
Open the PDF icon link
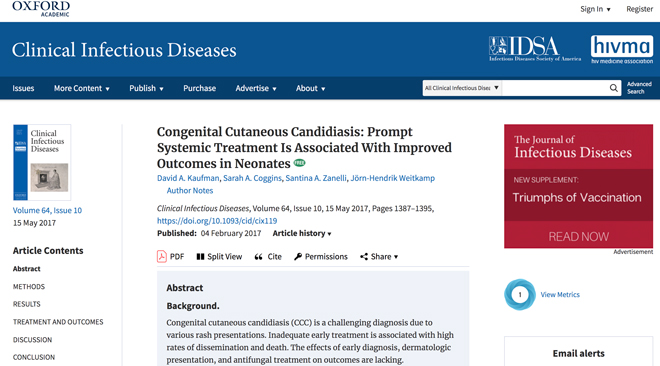pos(162,256)
